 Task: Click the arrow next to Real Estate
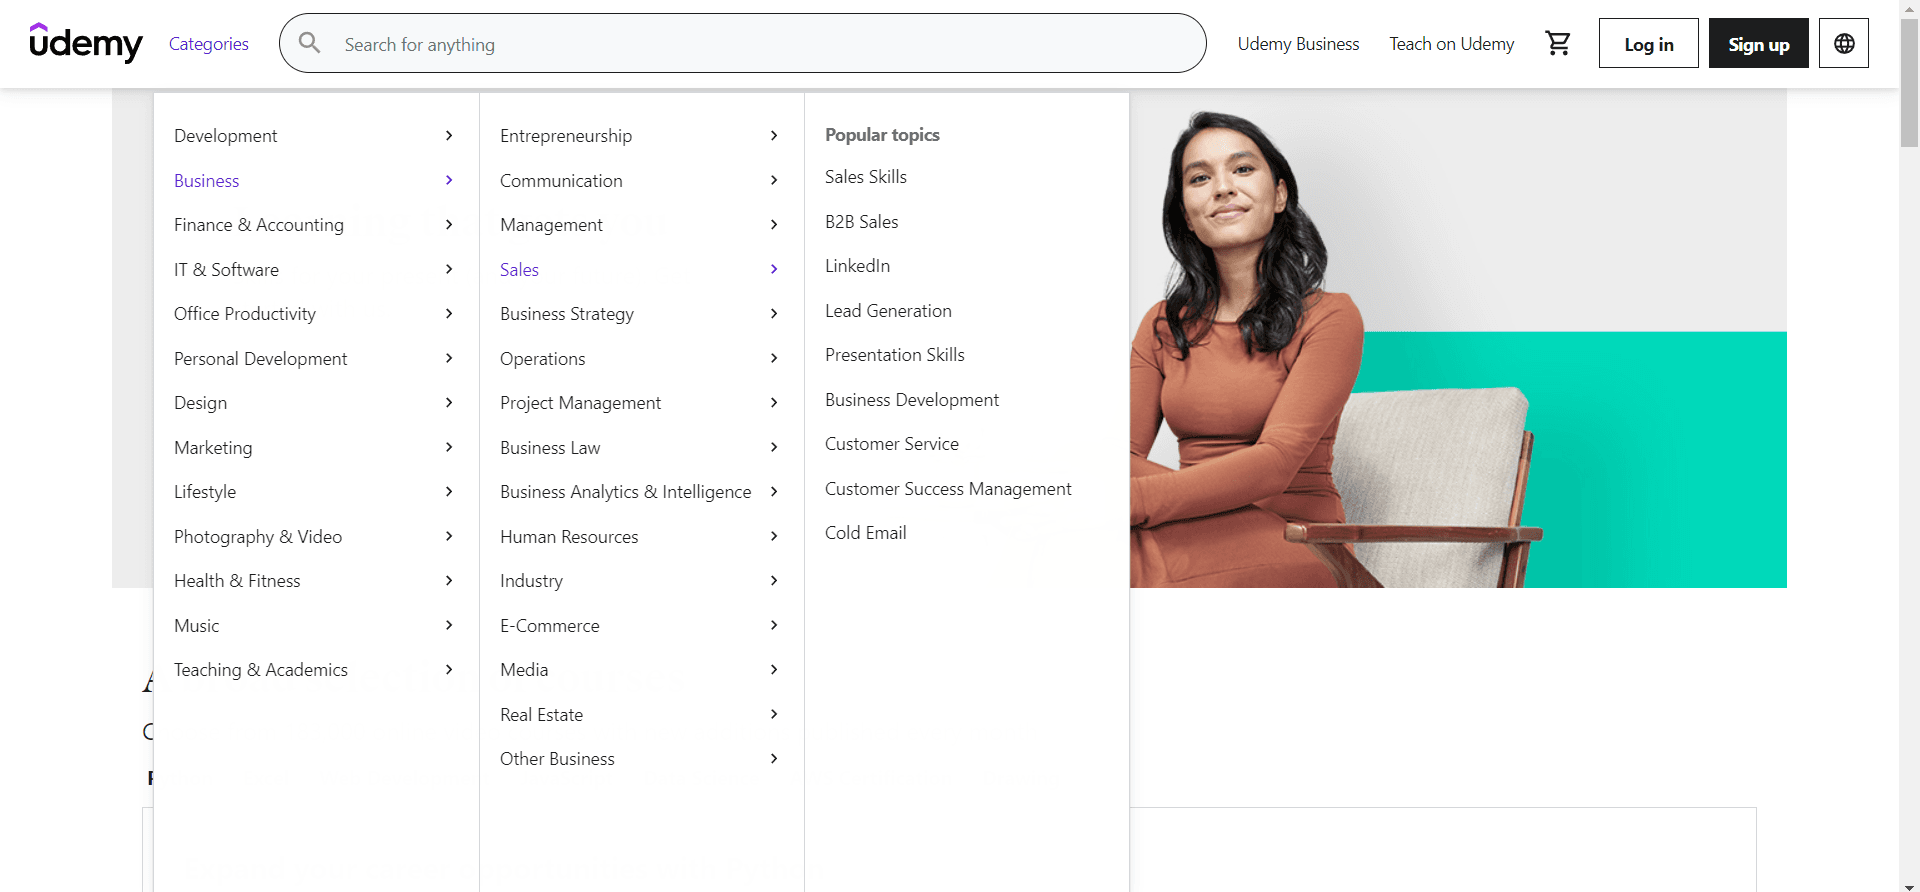click(774, 715)
